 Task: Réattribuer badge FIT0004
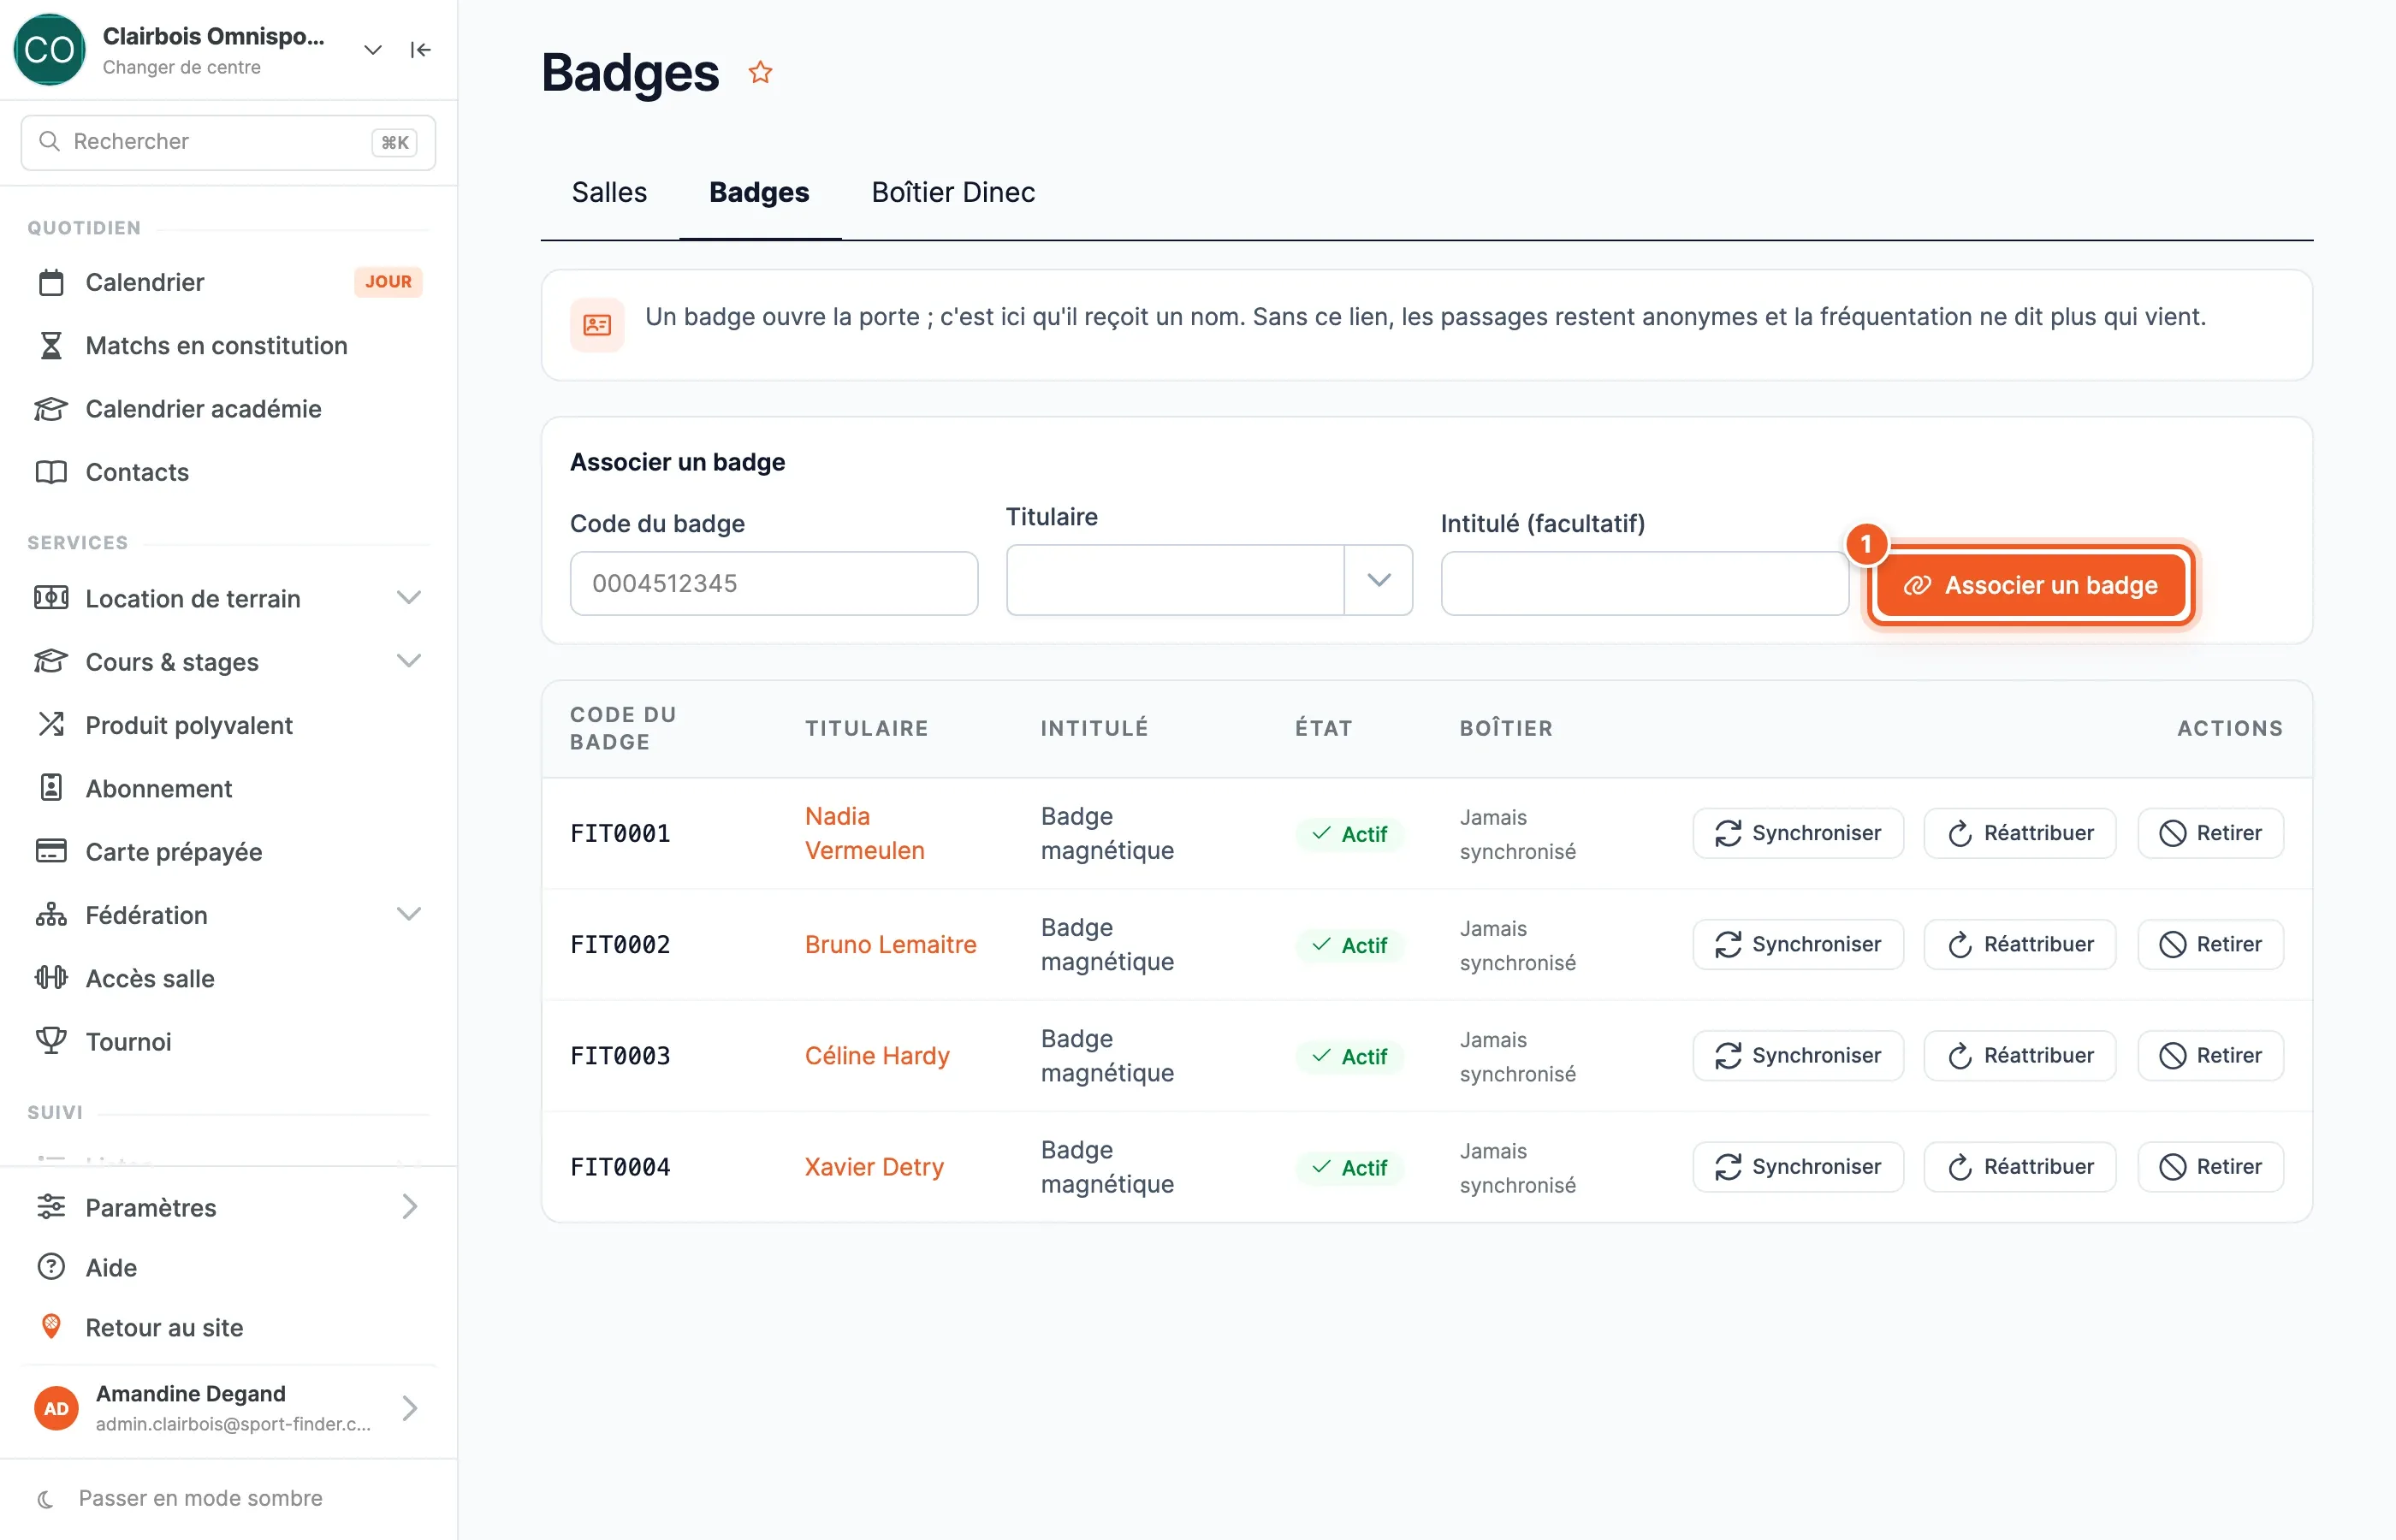2019,1167
